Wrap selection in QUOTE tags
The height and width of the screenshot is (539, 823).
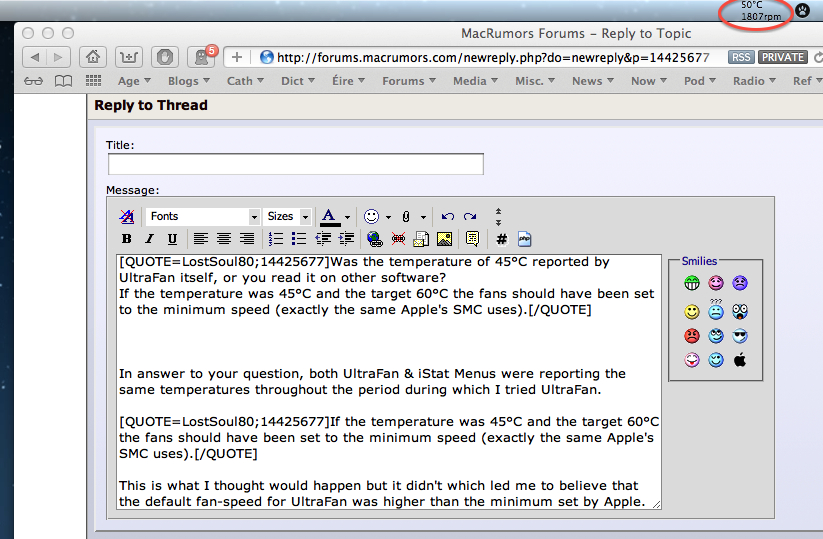point(472,239)
